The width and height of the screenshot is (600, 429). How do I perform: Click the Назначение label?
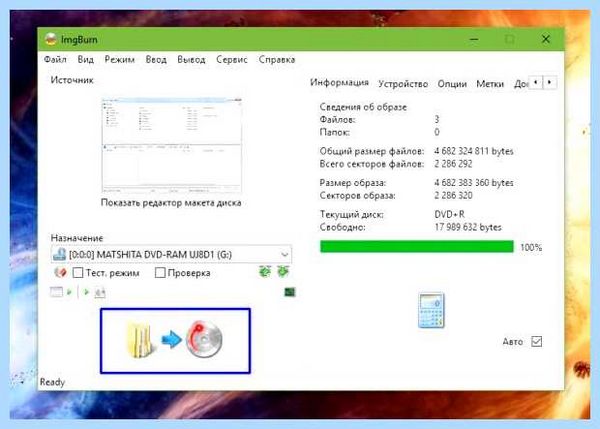pos(77,238)
